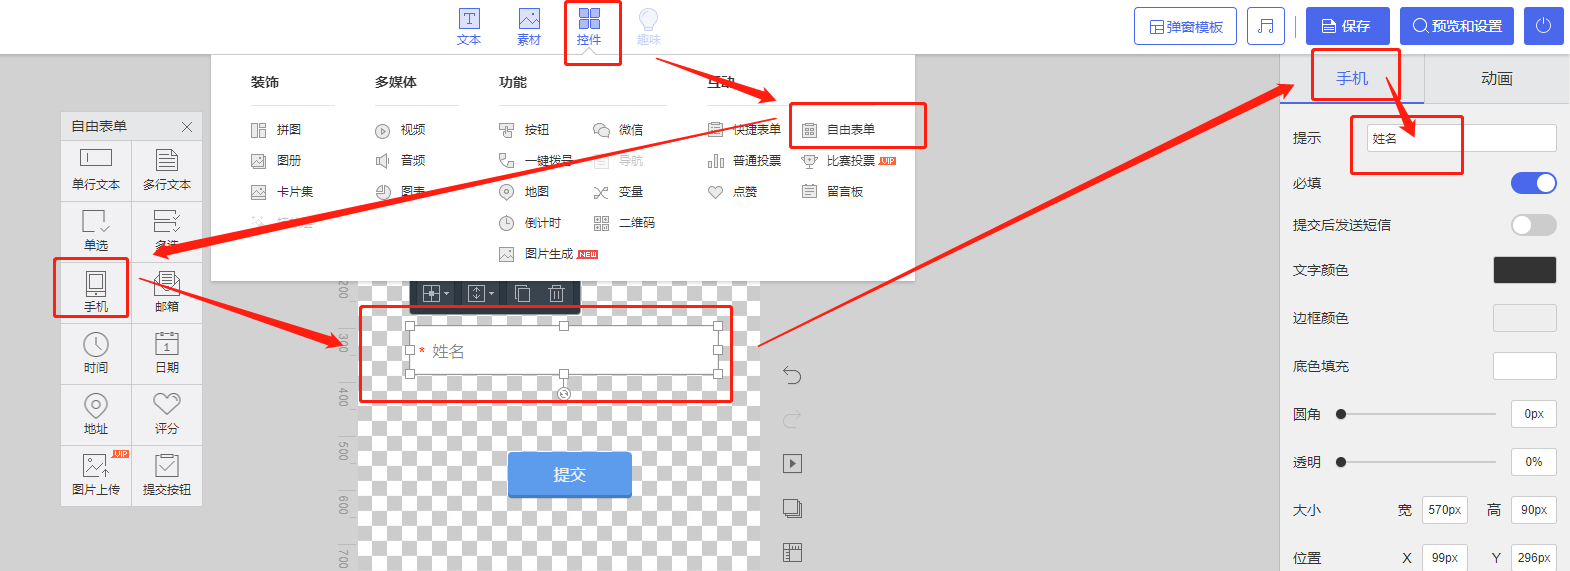Select 地图 function control
This screenshot has width=1570, height=571.
coord(524,192)
